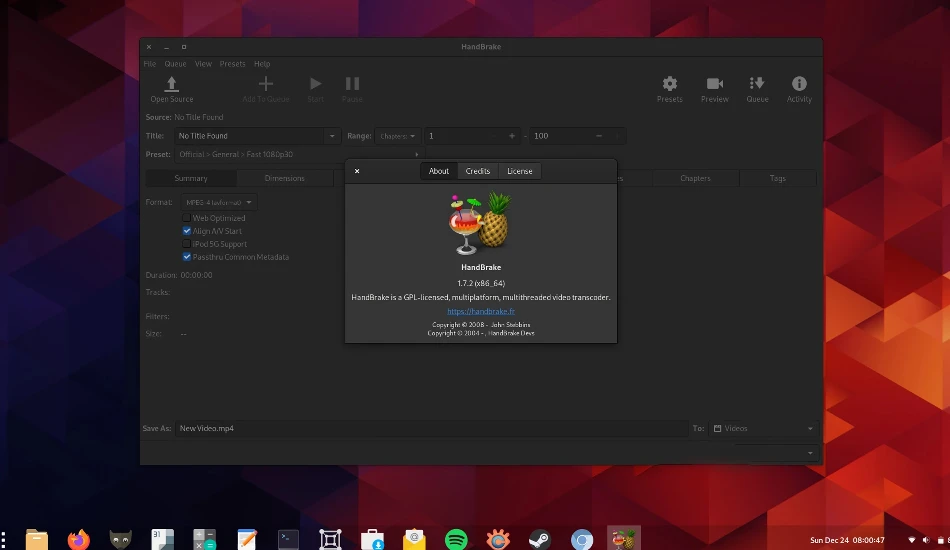Launch Chromium browser from the dock
This screenshot has height=550, width=950.
pos(582,539)
